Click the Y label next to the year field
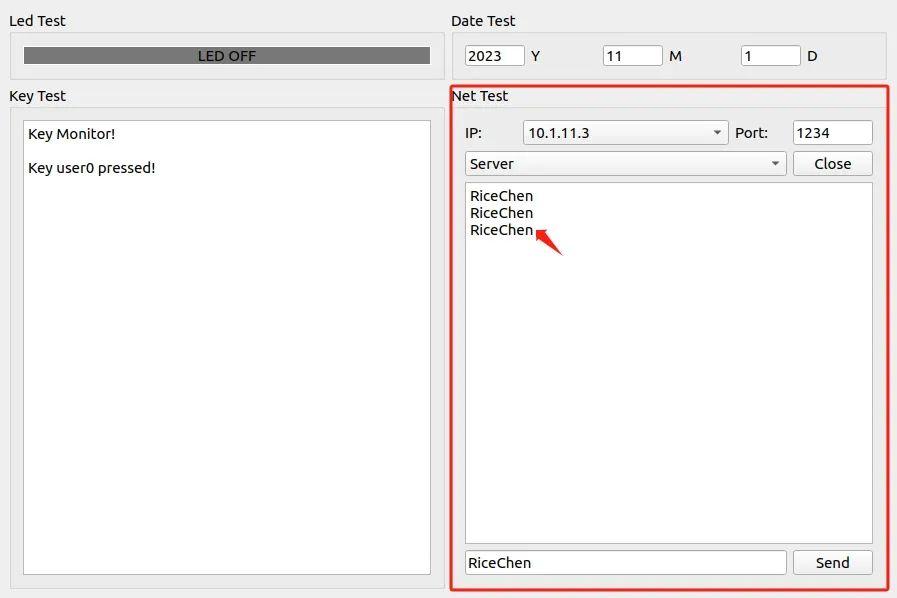Viewport: 897px width, 598px height. (x=535, y=56)
